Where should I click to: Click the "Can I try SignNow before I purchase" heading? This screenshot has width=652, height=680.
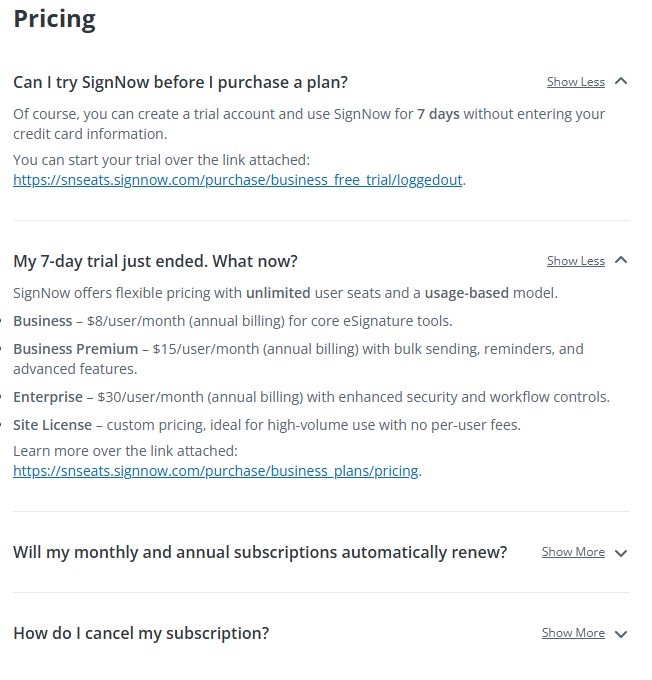[x=180, y=82]
